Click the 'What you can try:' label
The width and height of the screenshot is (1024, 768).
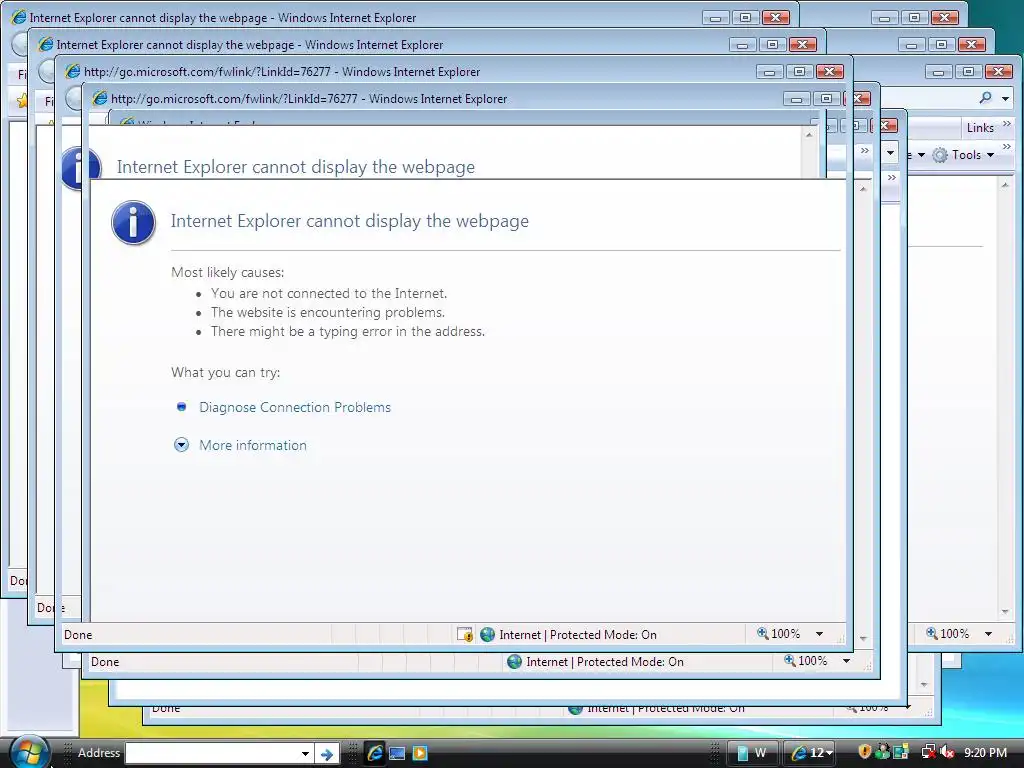[x=225, y=373]
